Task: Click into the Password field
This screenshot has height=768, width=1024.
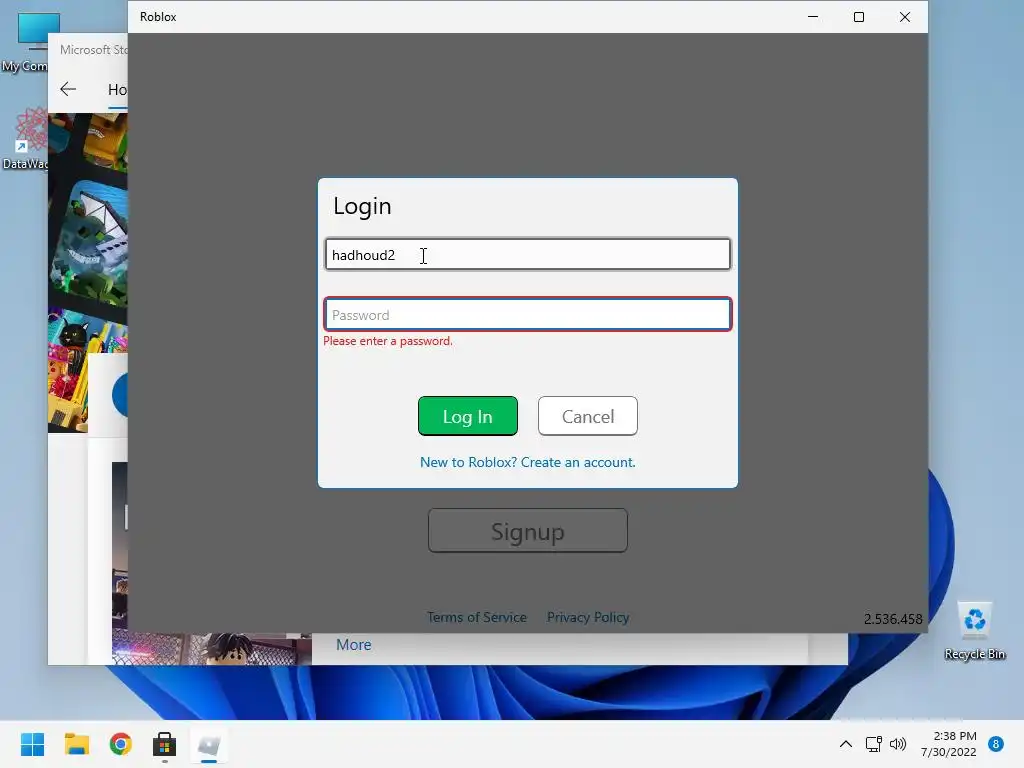Action: [x=528, y=314]
